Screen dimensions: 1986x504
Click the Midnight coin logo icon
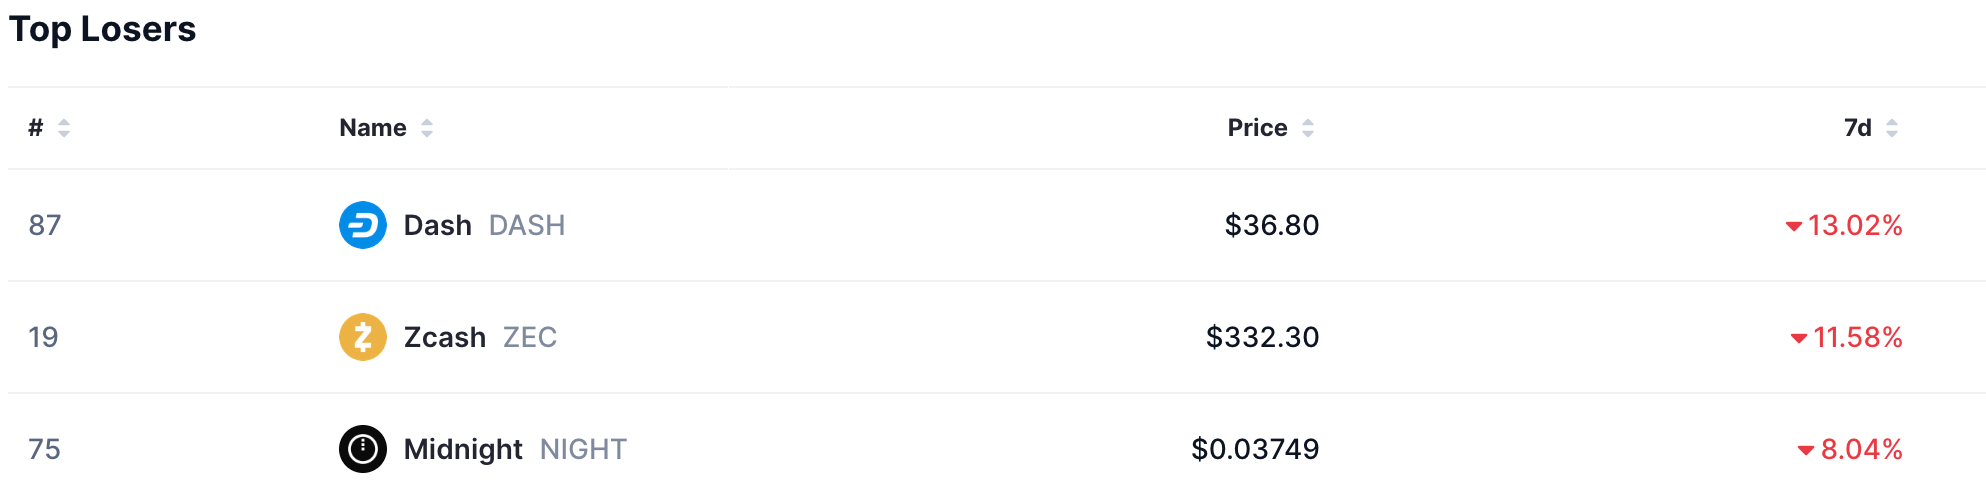362,449
